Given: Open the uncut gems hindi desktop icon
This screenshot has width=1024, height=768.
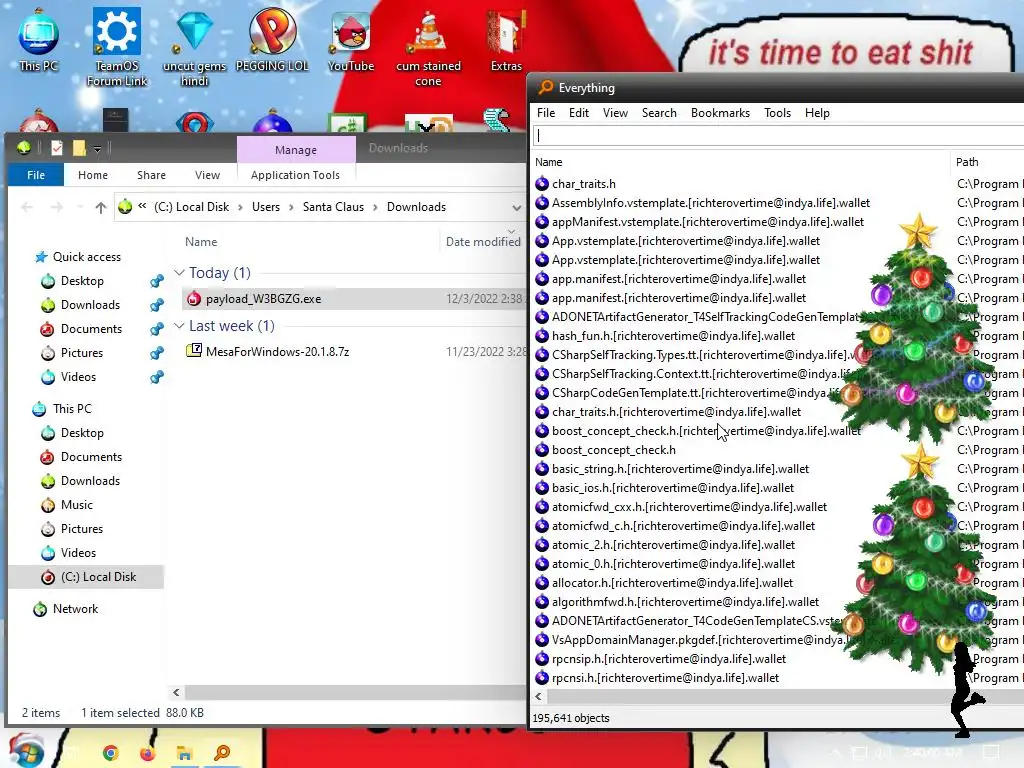Looking at the screenshot, I should (194, 47).
